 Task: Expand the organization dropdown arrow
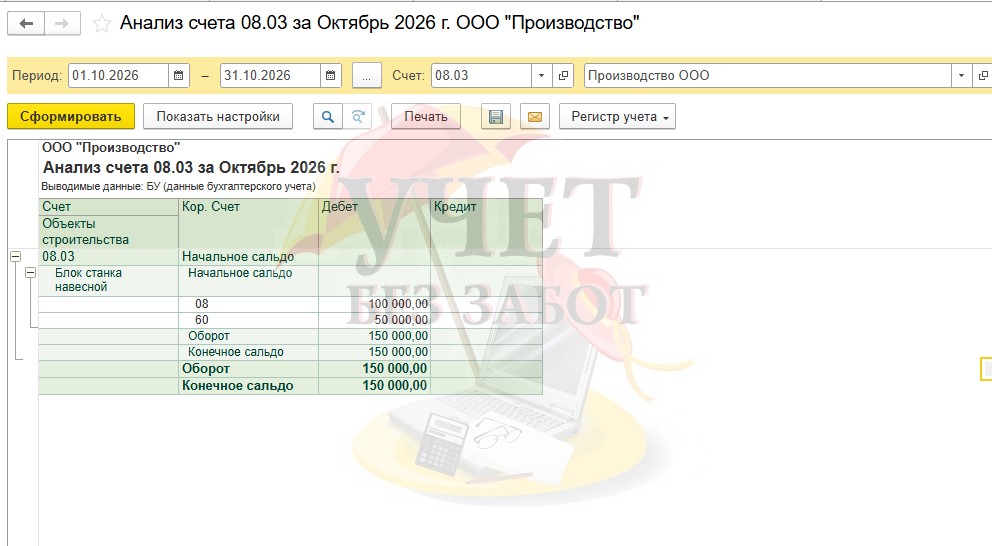point(961,75)
